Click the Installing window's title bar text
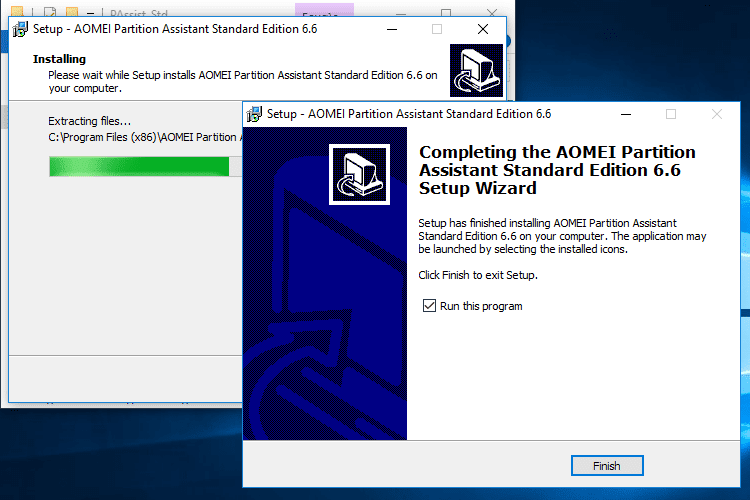Image resolution: width=750 pixels, height=500 pixels. pyautogui.click(x=168, y=29)
